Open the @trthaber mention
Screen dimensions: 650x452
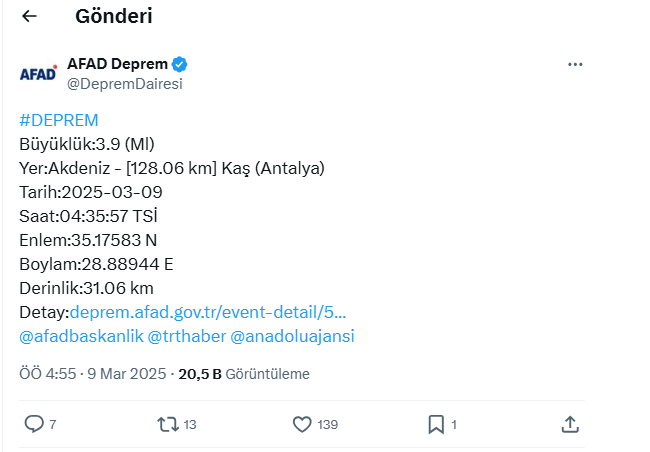[x=187, y=336]
